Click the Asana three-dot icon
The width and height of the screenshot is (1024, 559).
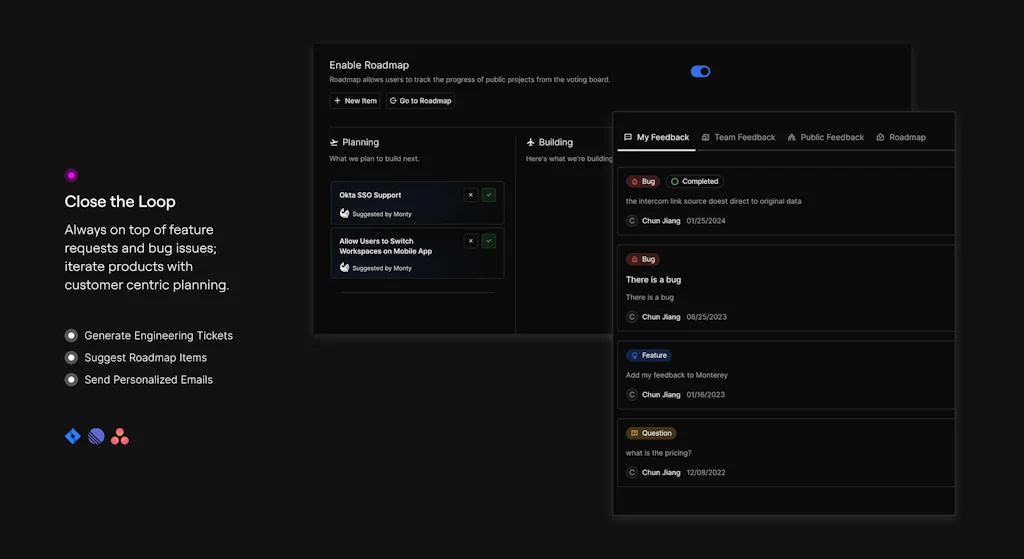[x=120, y=436]
